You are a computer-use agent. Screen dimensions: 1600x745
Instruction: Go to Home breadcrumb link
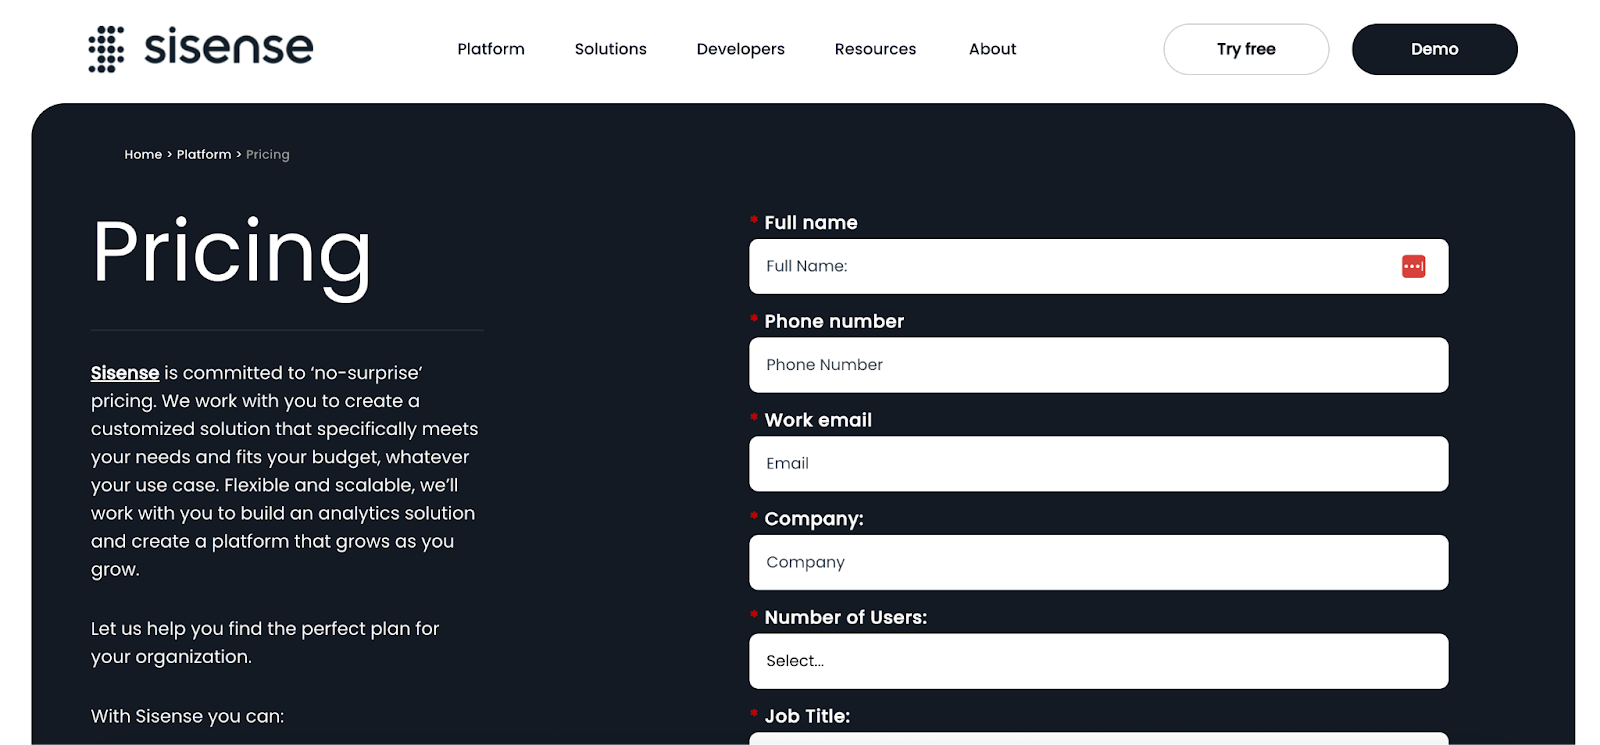(x=143, y=154)
